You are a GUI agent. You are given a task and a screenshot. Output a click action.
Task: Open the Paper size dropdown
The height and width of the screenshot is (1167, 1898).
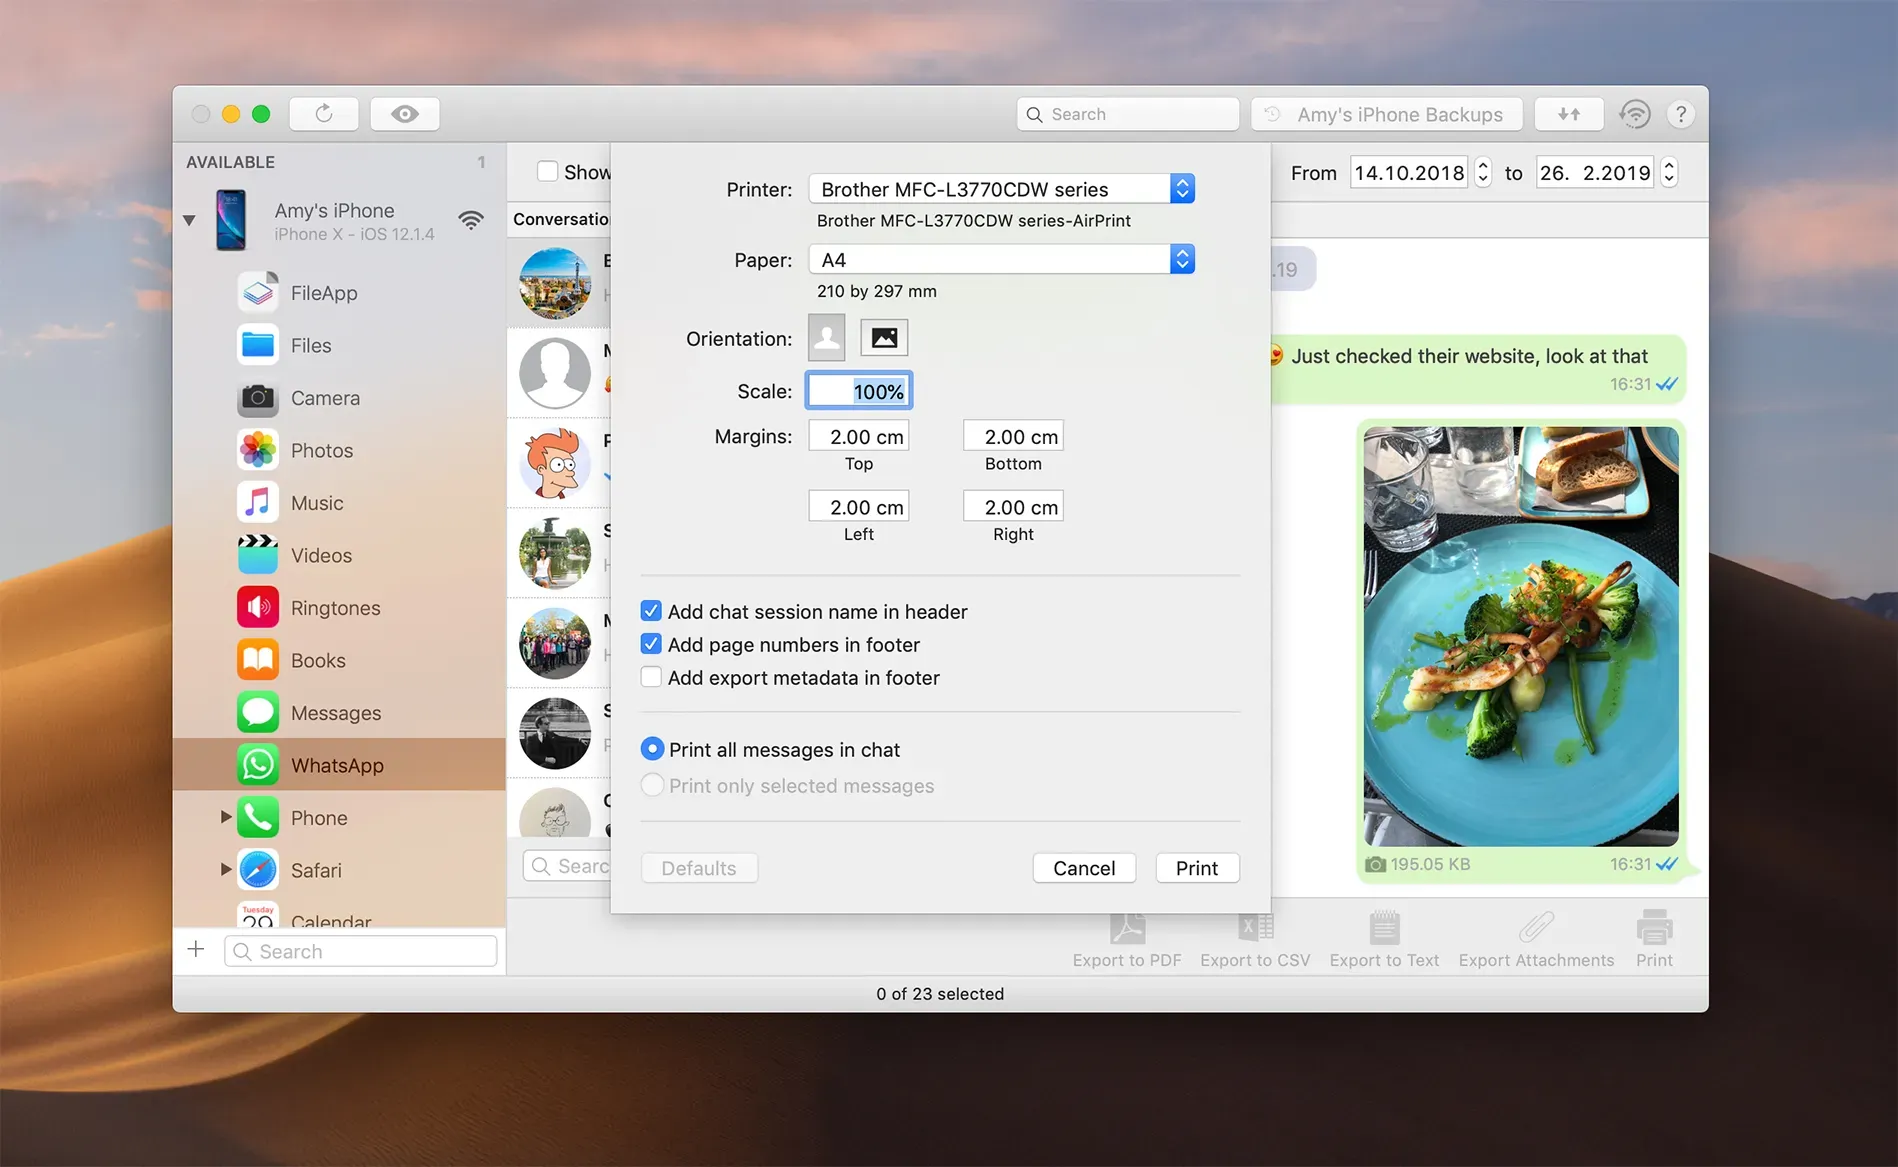(1001, 260)
